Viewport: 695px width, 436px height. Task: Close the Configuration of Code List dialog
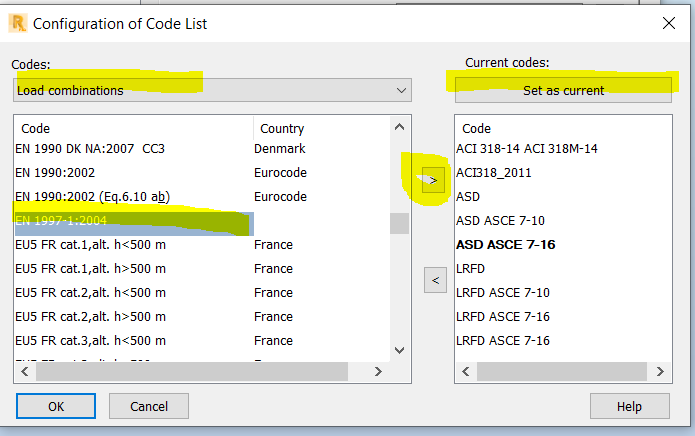[668, 22]
